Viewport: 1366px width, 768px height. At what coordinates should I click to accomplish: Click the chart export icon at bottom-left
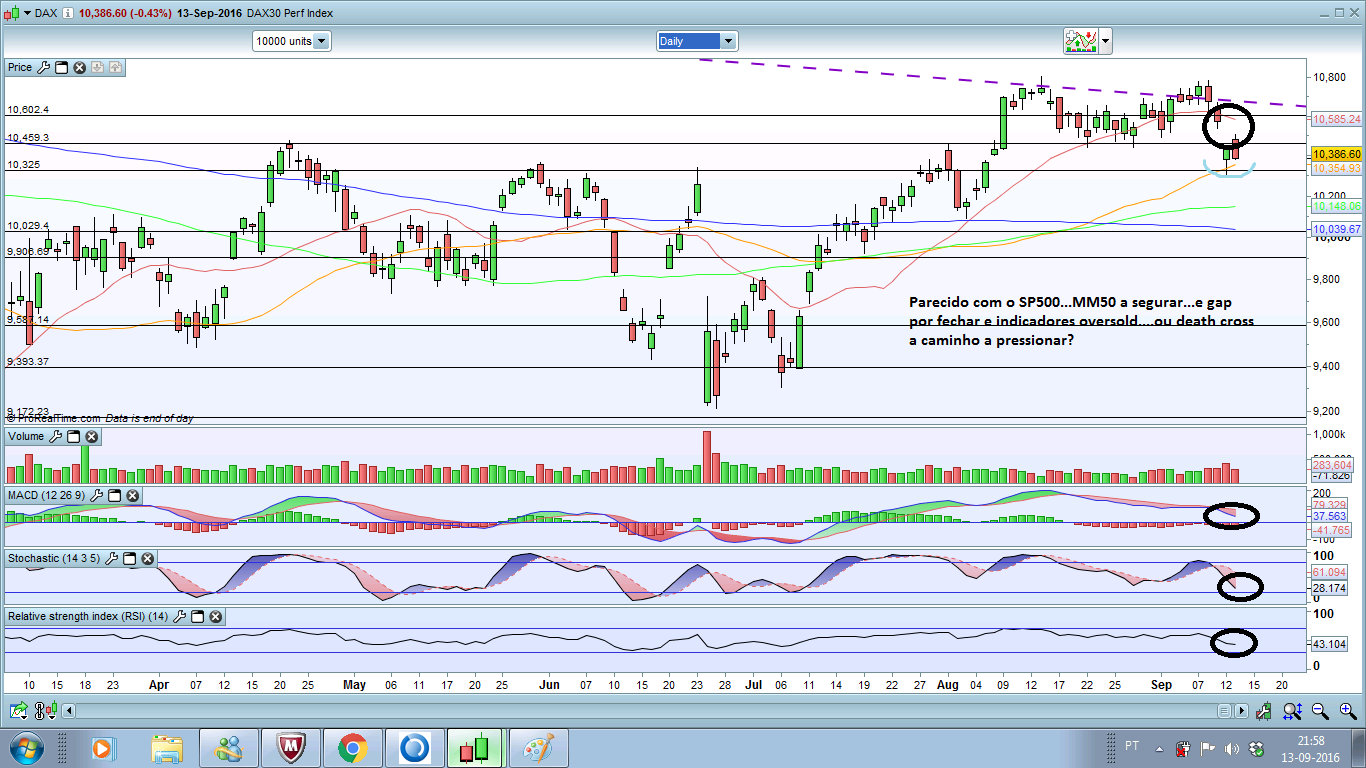(19, 710)
